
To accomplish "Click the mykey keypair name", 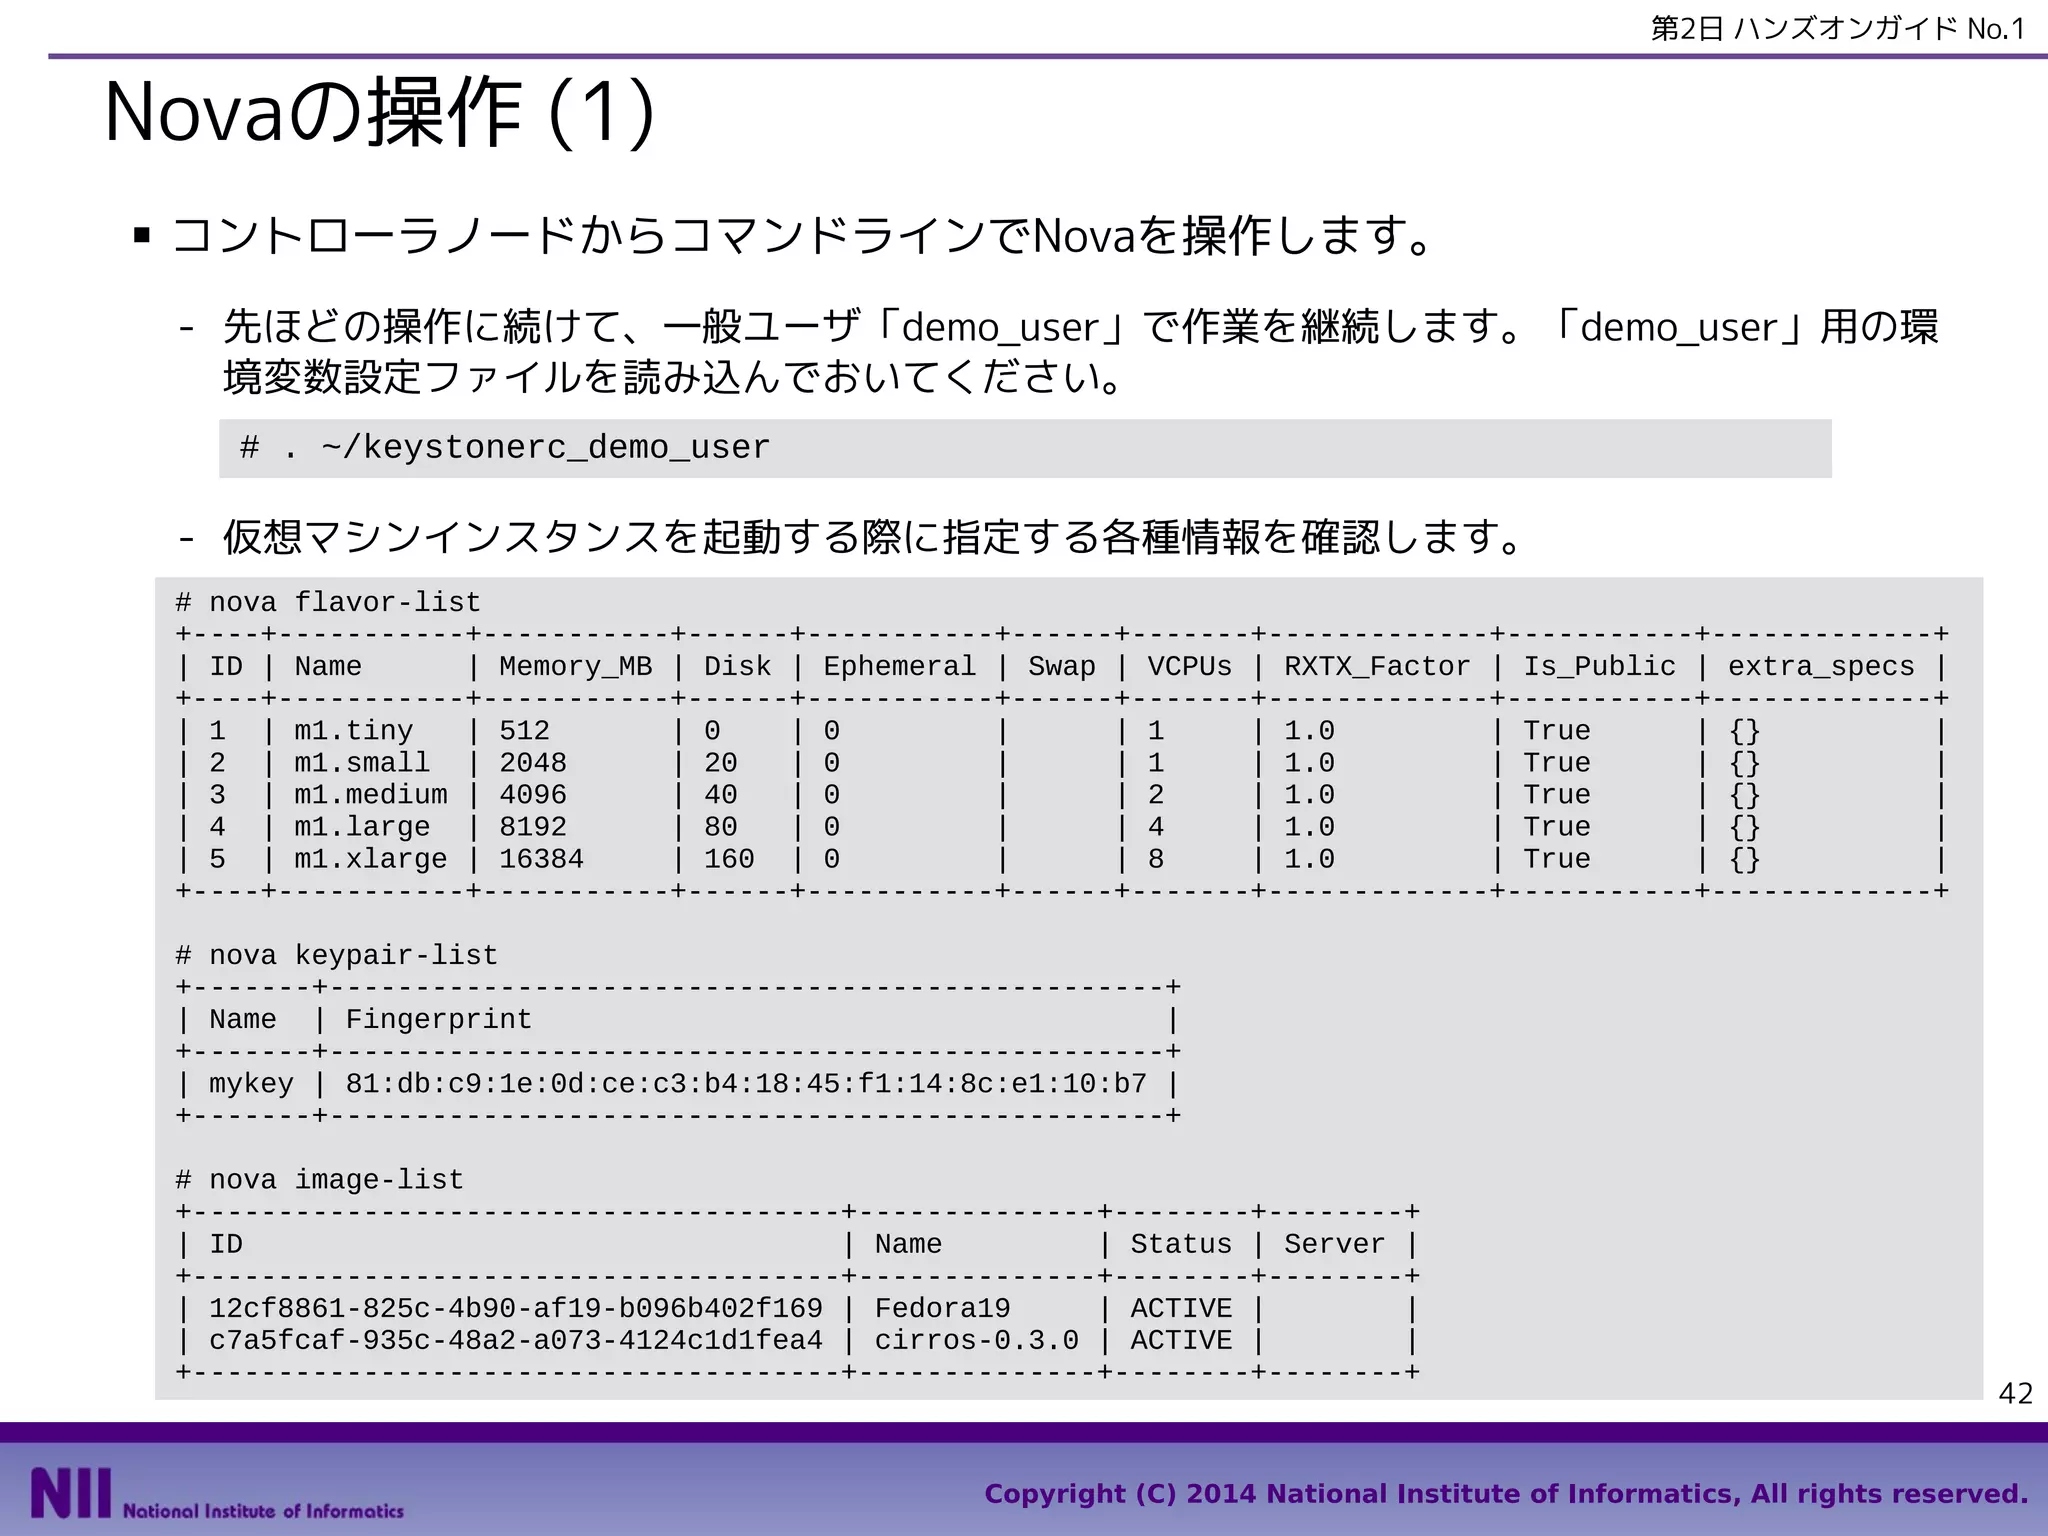I will tap(251, 1084).
